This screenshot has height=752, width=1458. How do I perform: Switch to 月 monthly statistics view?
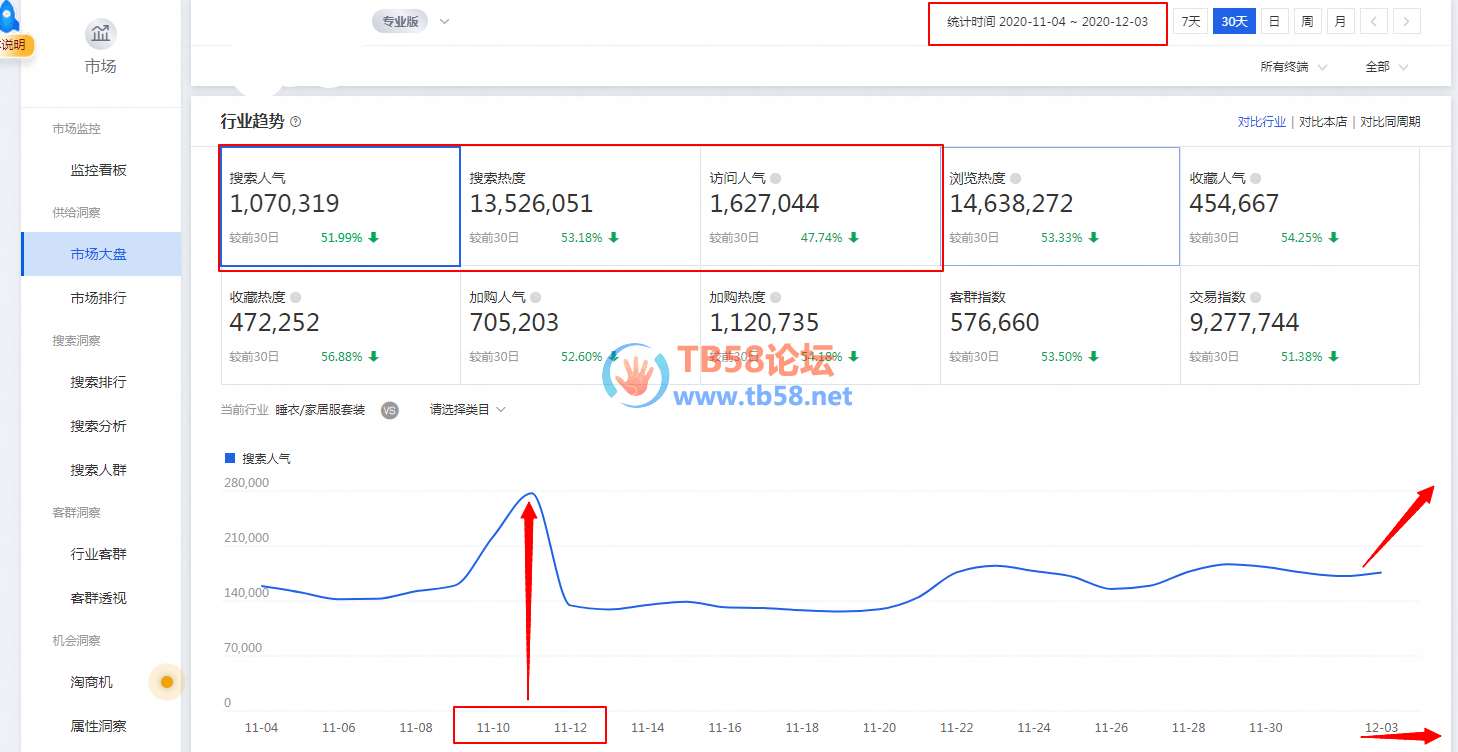pos(1340,21)
